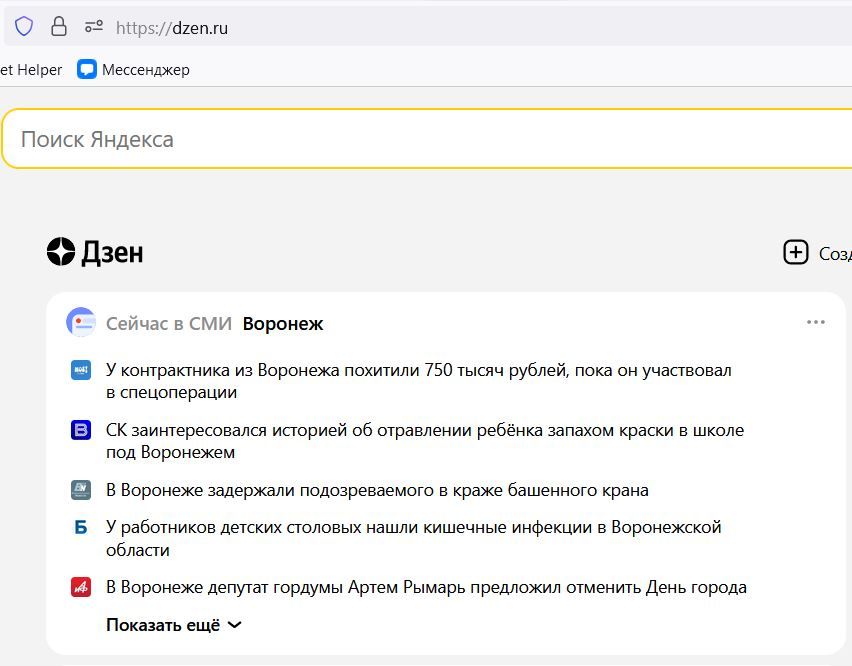
Task: Click source icon beside the контрактник headline
Action: point(81,370)
